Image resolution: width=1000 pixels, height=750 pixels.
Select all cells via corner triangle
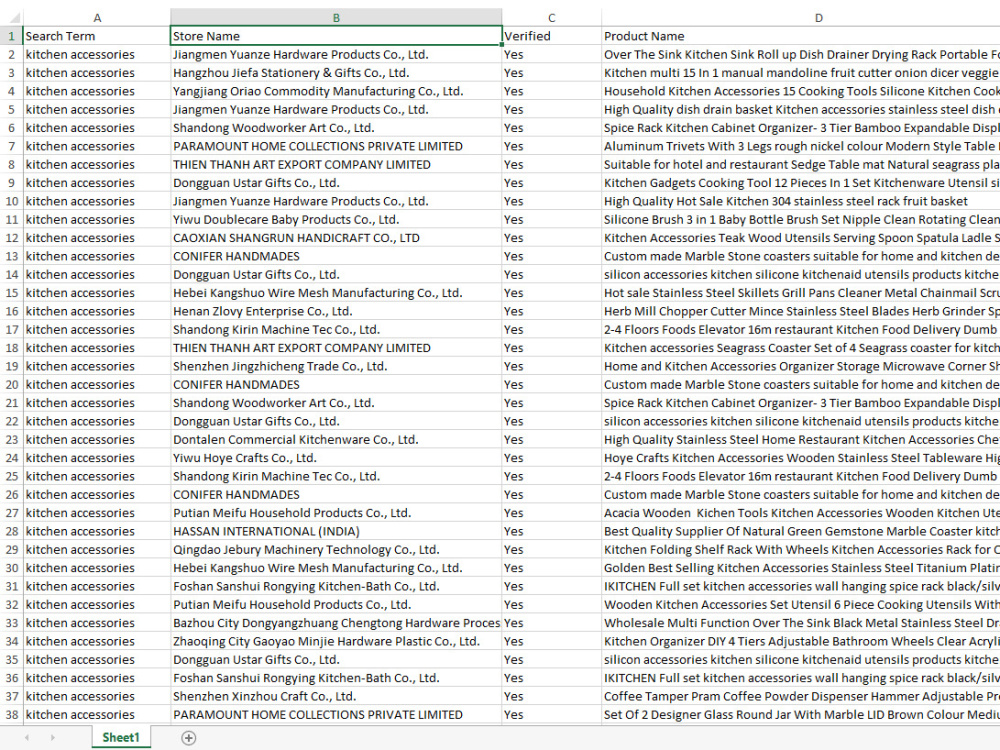(13, 18)
